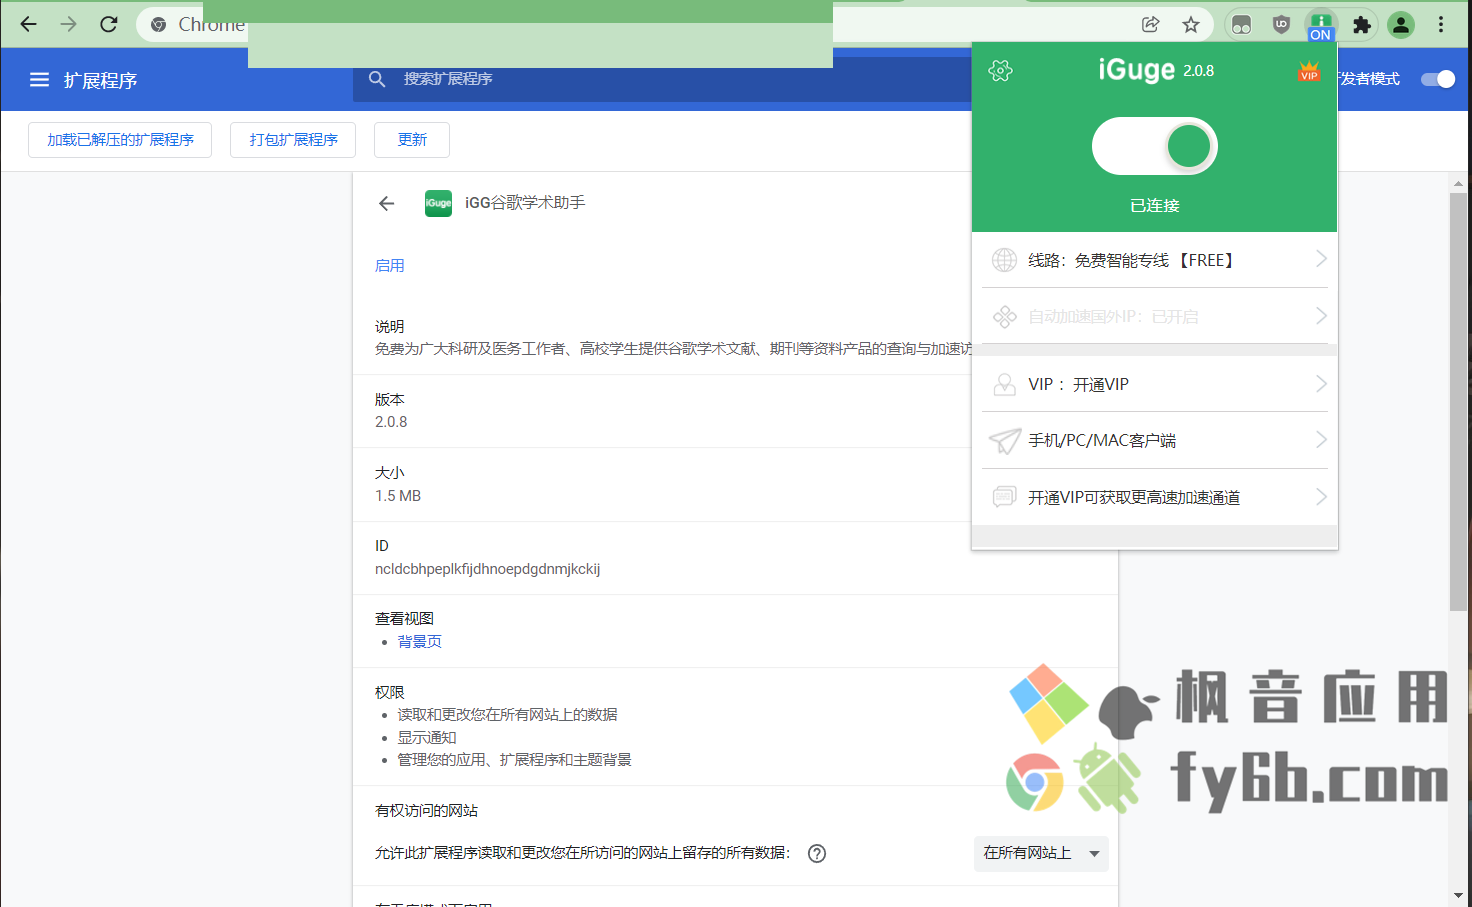1472x907 pixels.
Task: Click the user icon beside VIP row
Action: click(1004, 384)
